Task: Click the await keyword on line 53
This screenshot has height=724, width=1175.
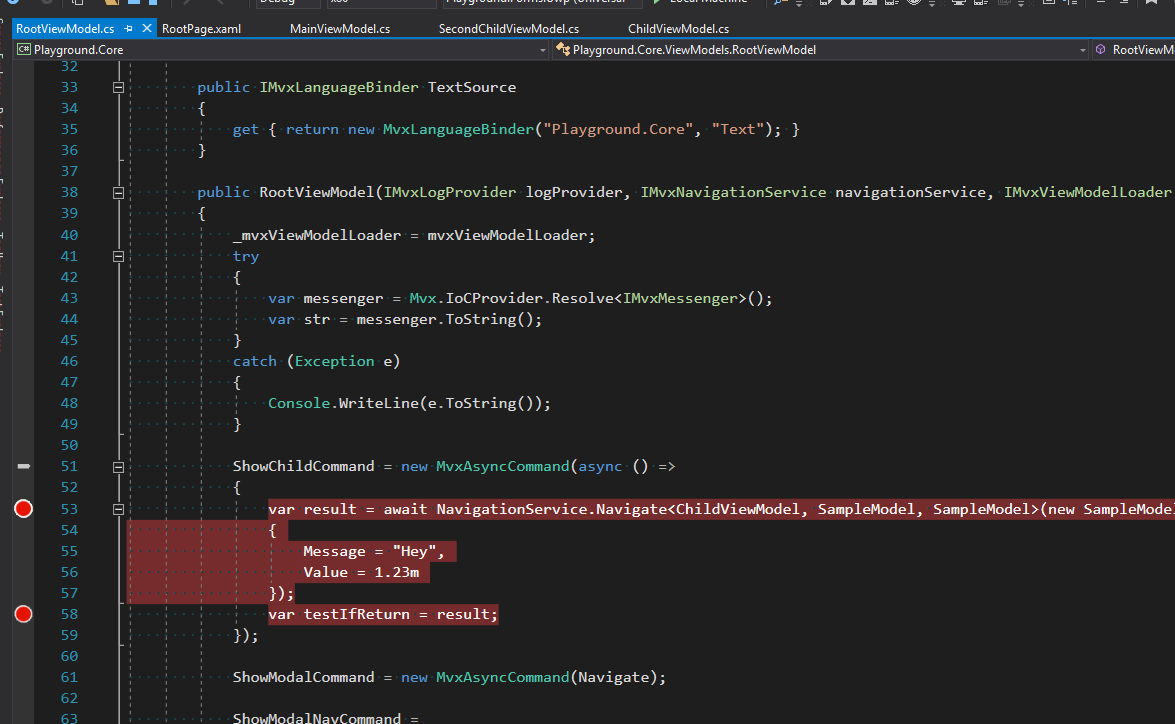Action: [x=405, y=509]
